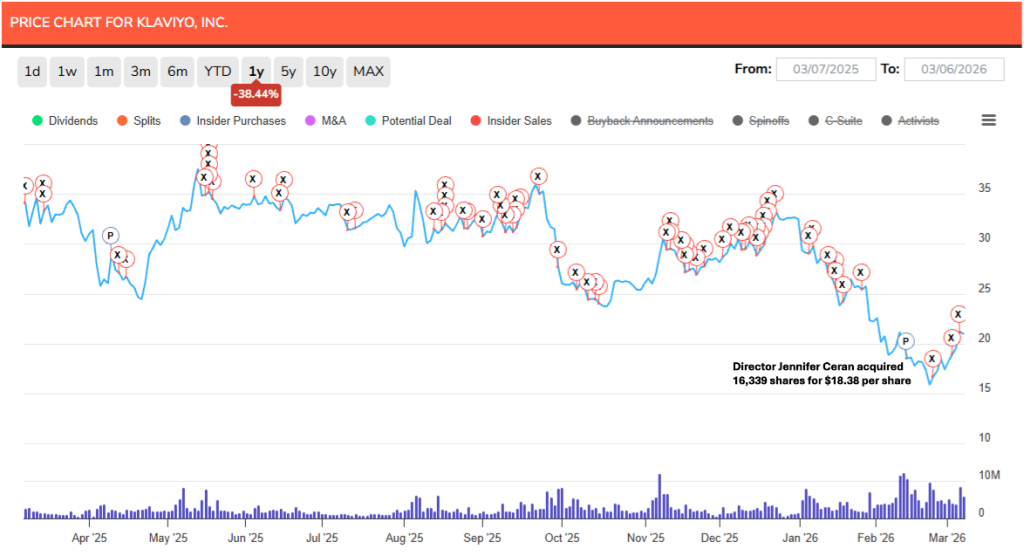This screenshot has height=556, width=1024.
Task: Select the 10y time range
Action: pos(325,71)
